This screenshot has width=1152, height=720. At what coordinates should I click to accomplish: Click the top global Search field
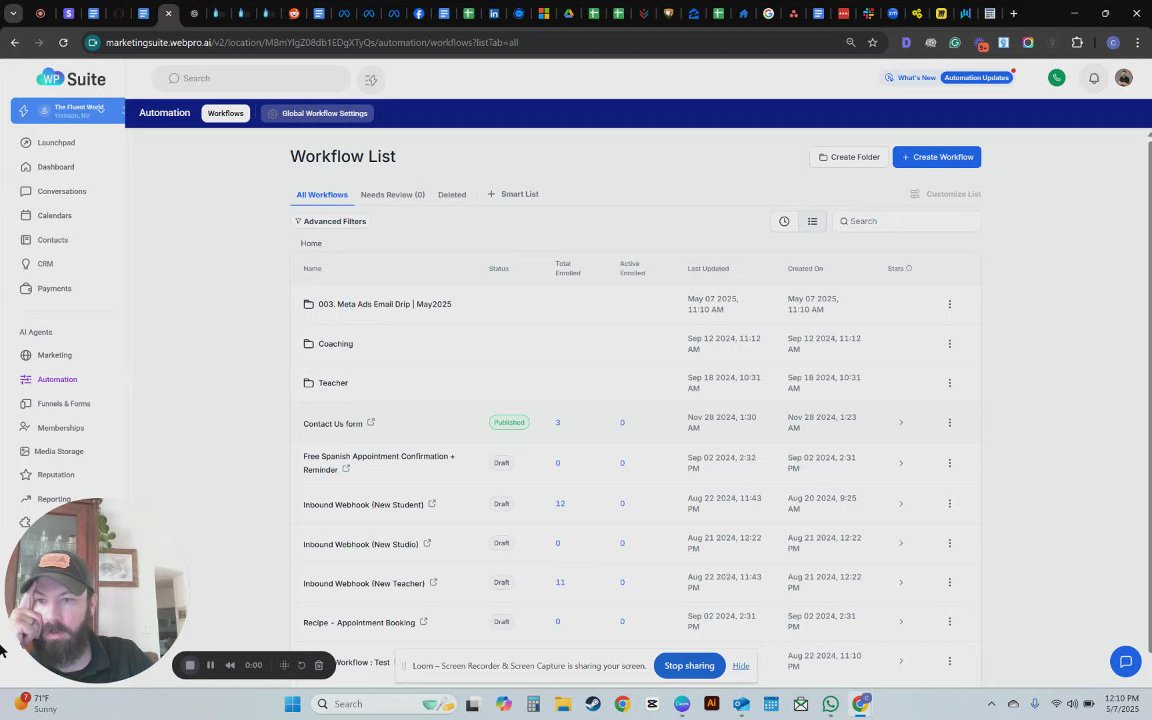tap(251, 79)
